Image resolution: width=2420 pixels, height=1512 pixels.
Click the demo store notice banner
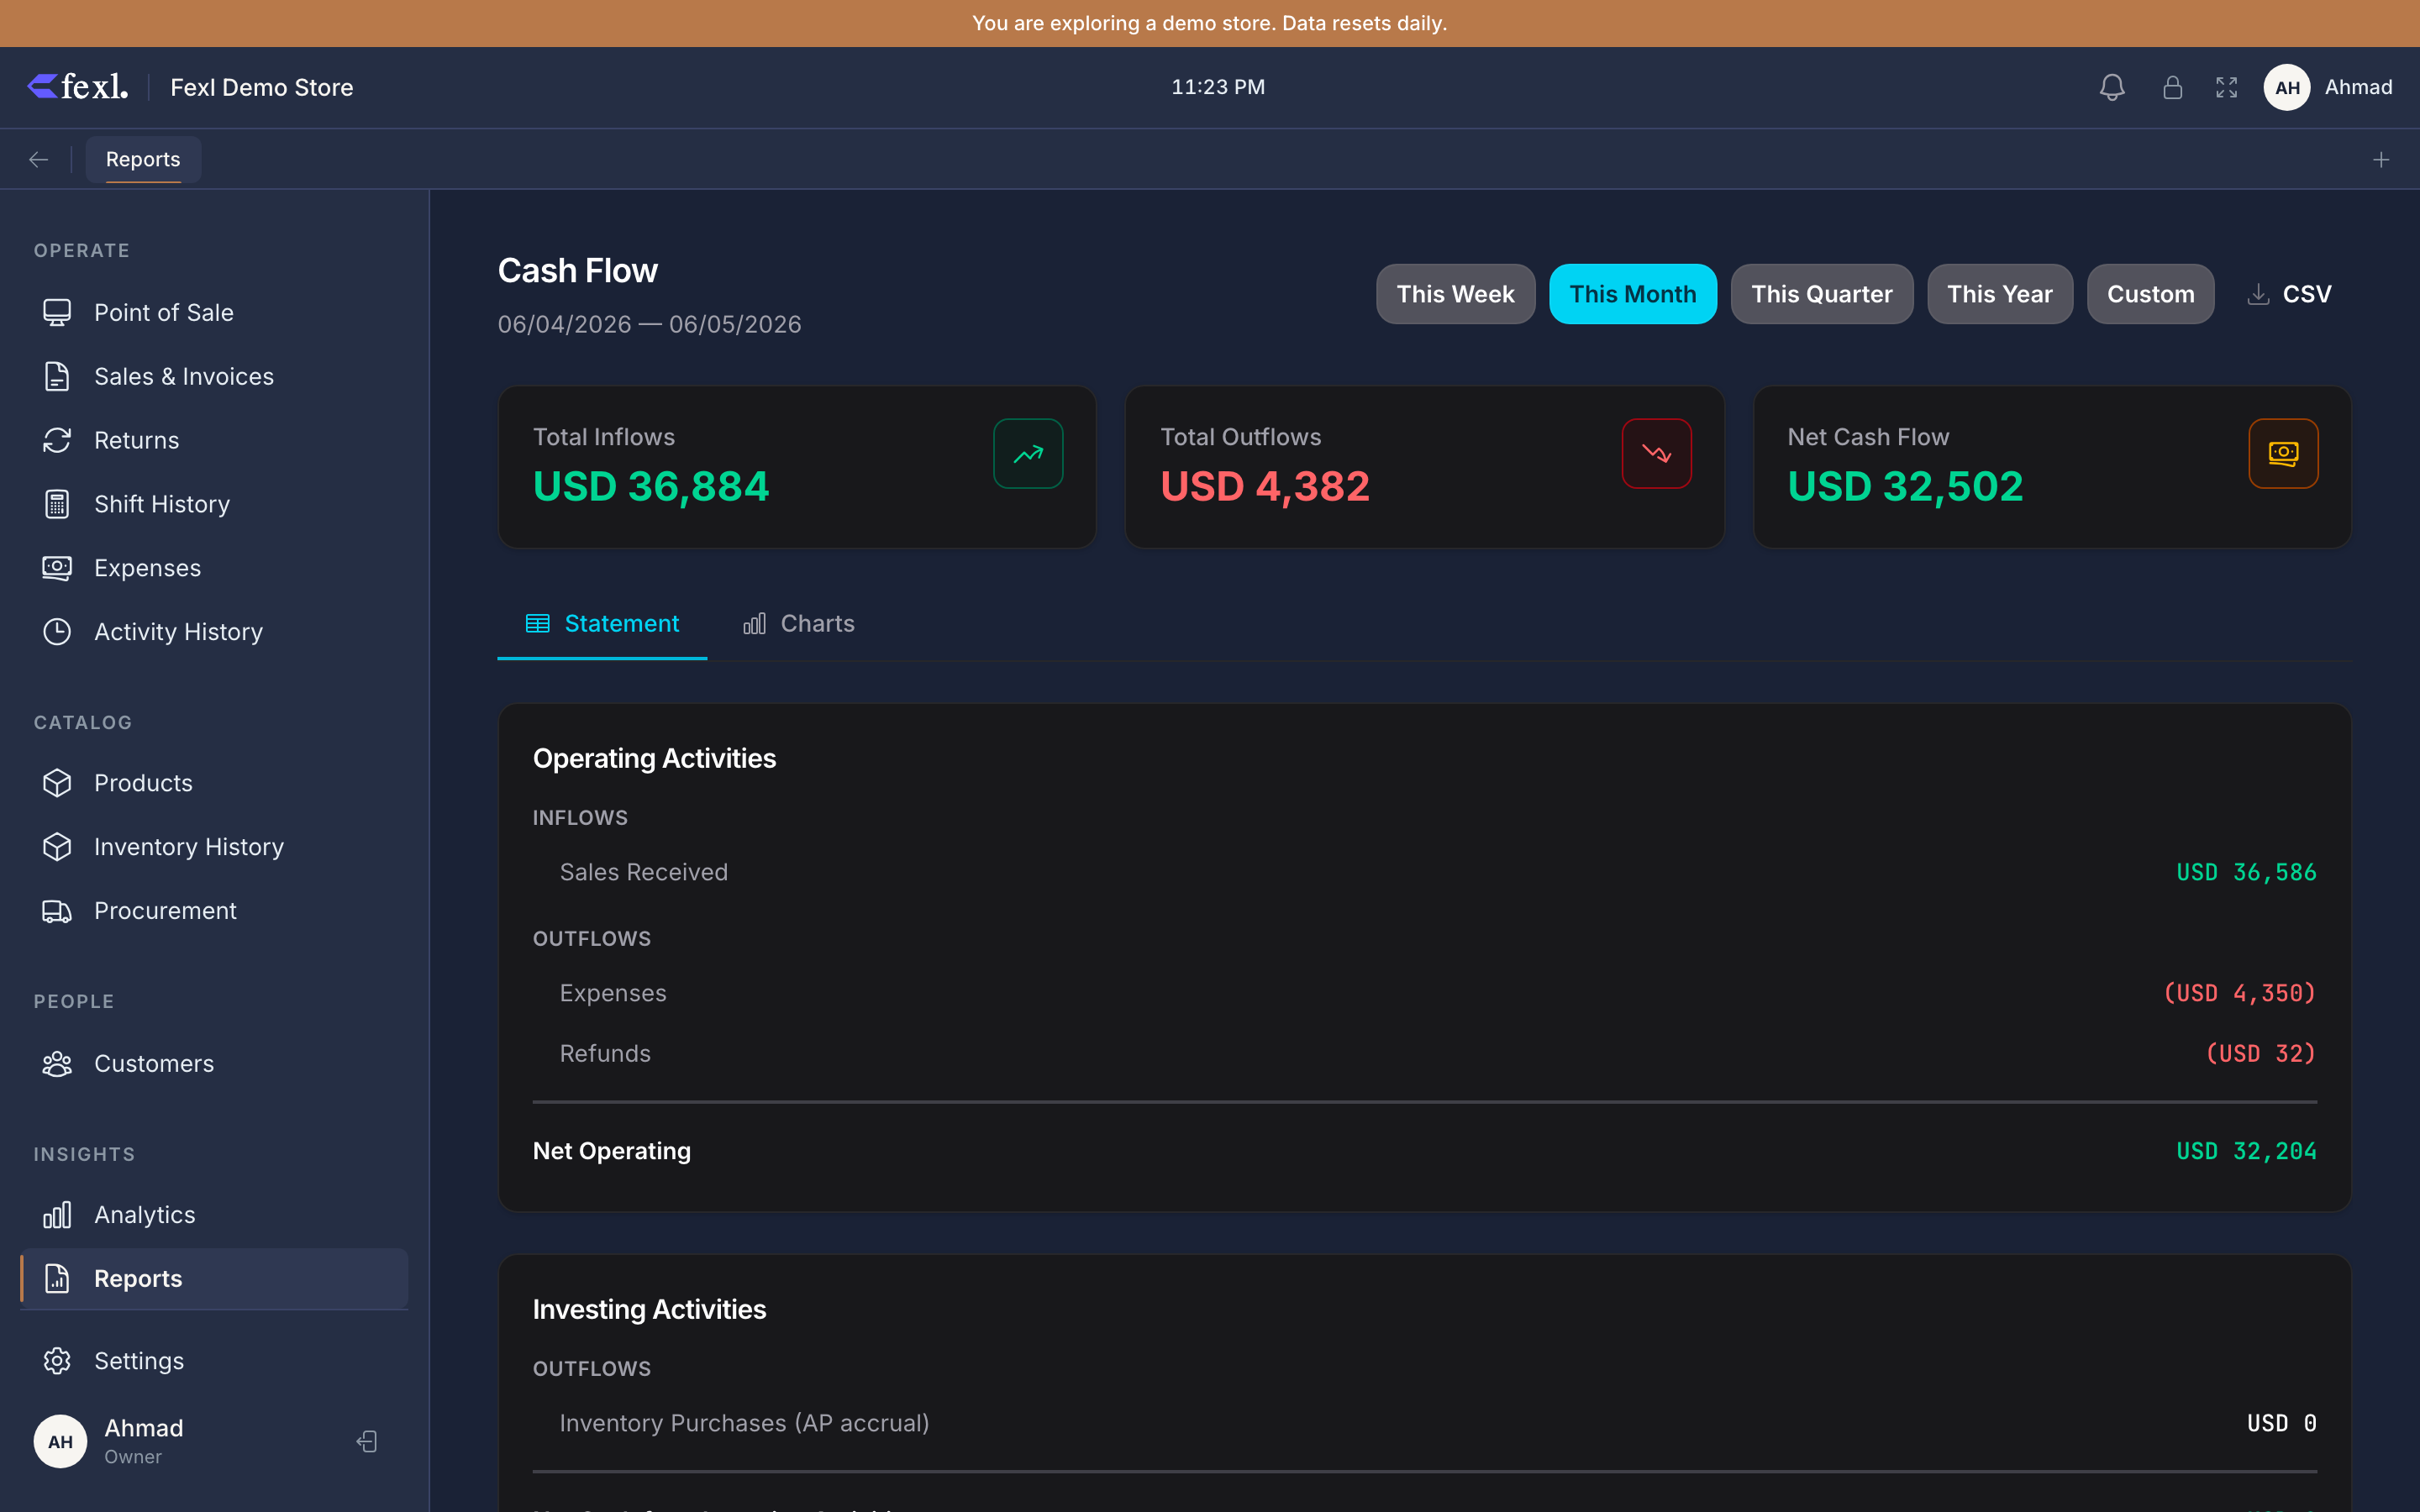(x=1210, y=23)
